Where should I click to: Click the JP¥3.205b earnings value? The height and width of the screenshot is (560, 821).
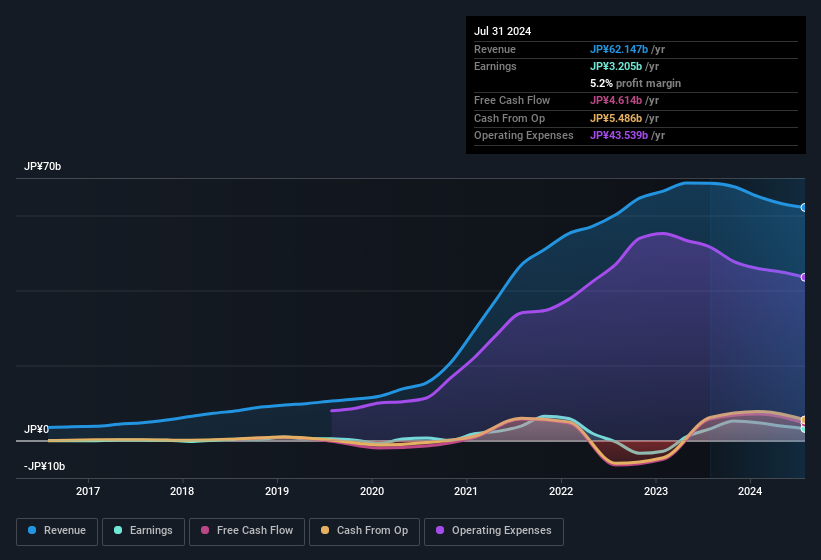(616, 66)
